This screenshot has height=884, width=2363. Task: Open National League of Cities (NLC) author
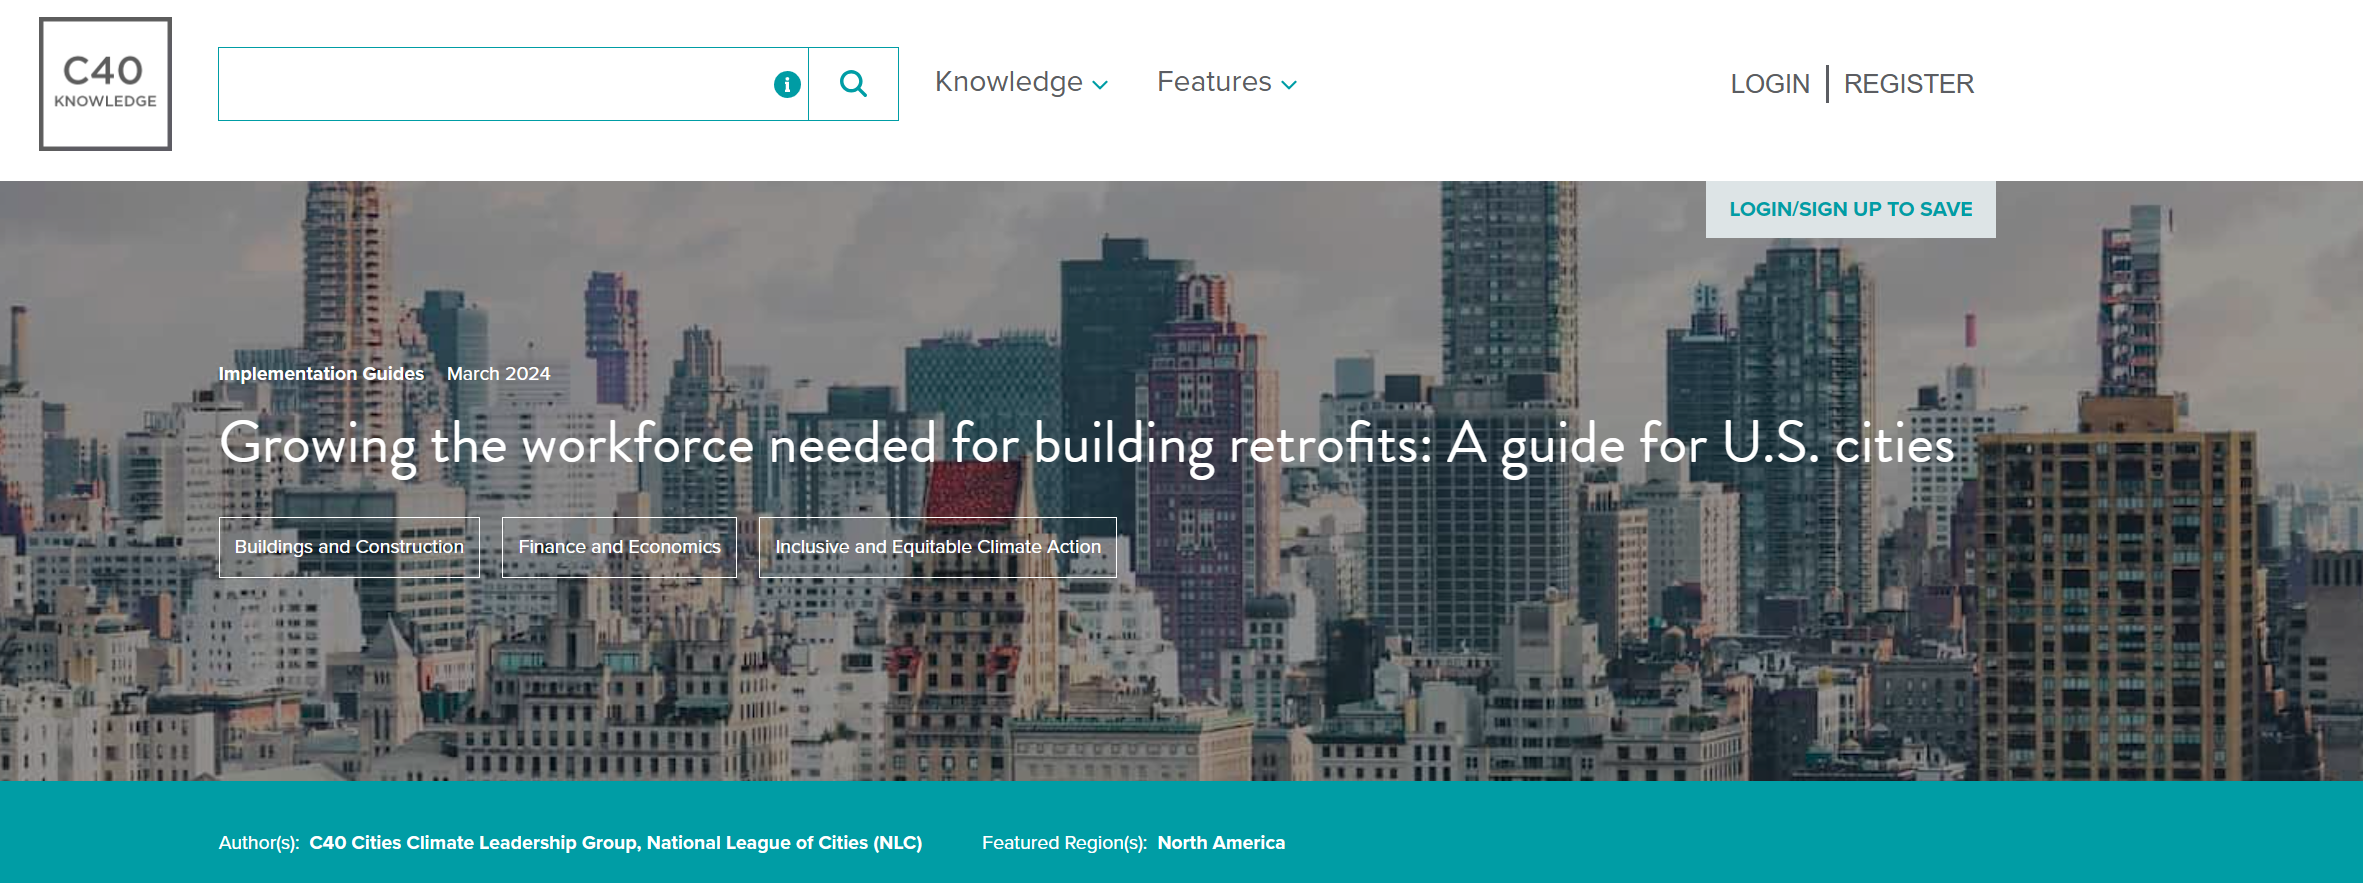coord(785,843)
